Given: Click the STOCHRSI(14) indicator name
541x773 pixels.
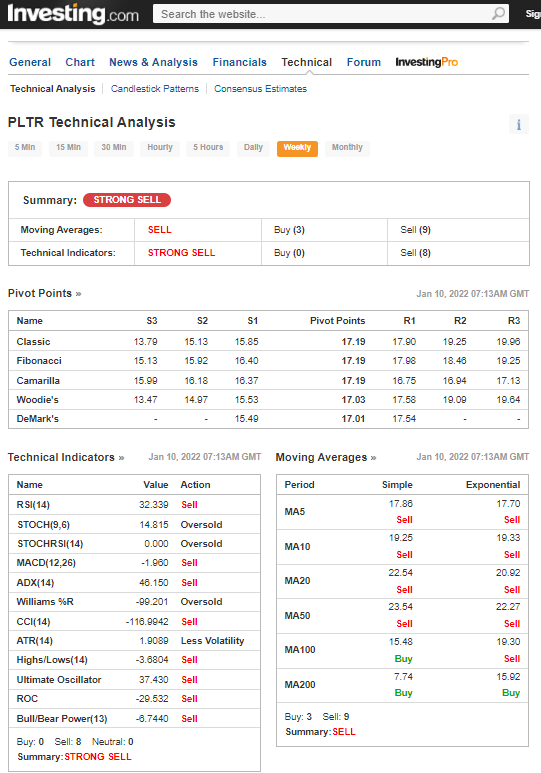Looking at the screenshot, I should coord(50,544).
